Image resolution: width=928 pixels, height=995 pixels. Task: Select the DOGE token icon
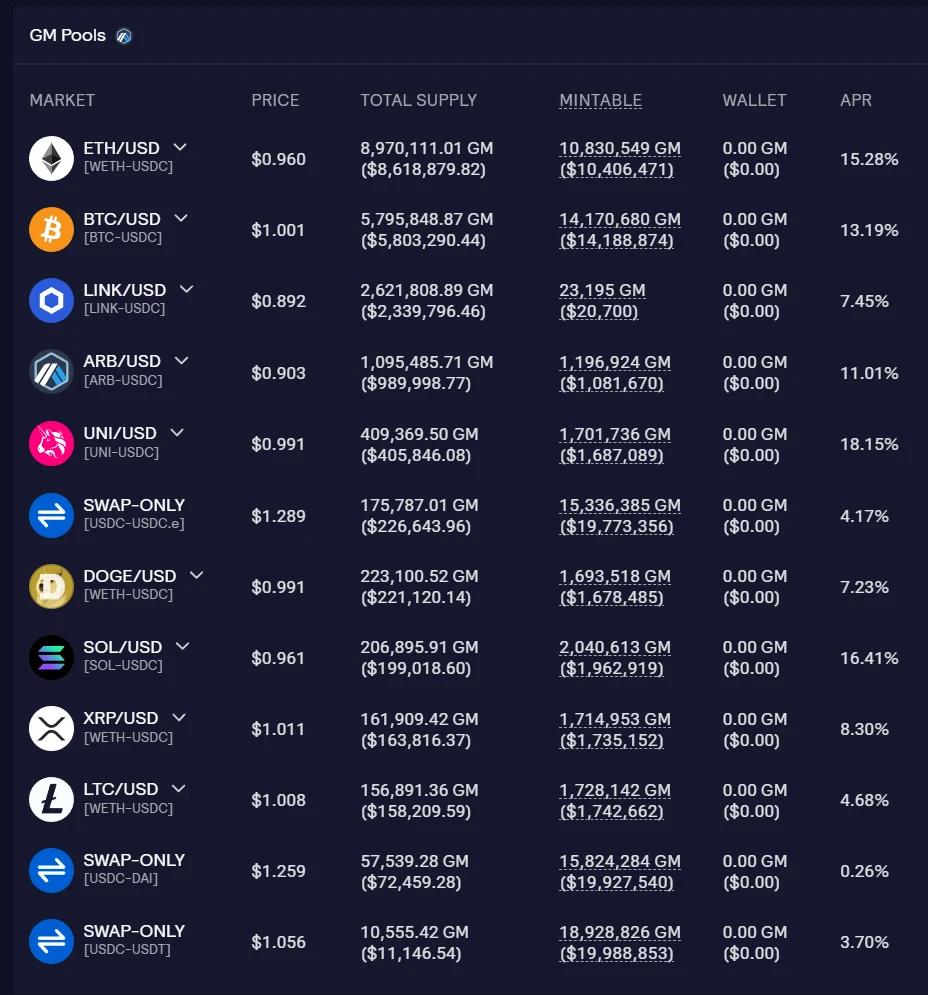(51, 586)
